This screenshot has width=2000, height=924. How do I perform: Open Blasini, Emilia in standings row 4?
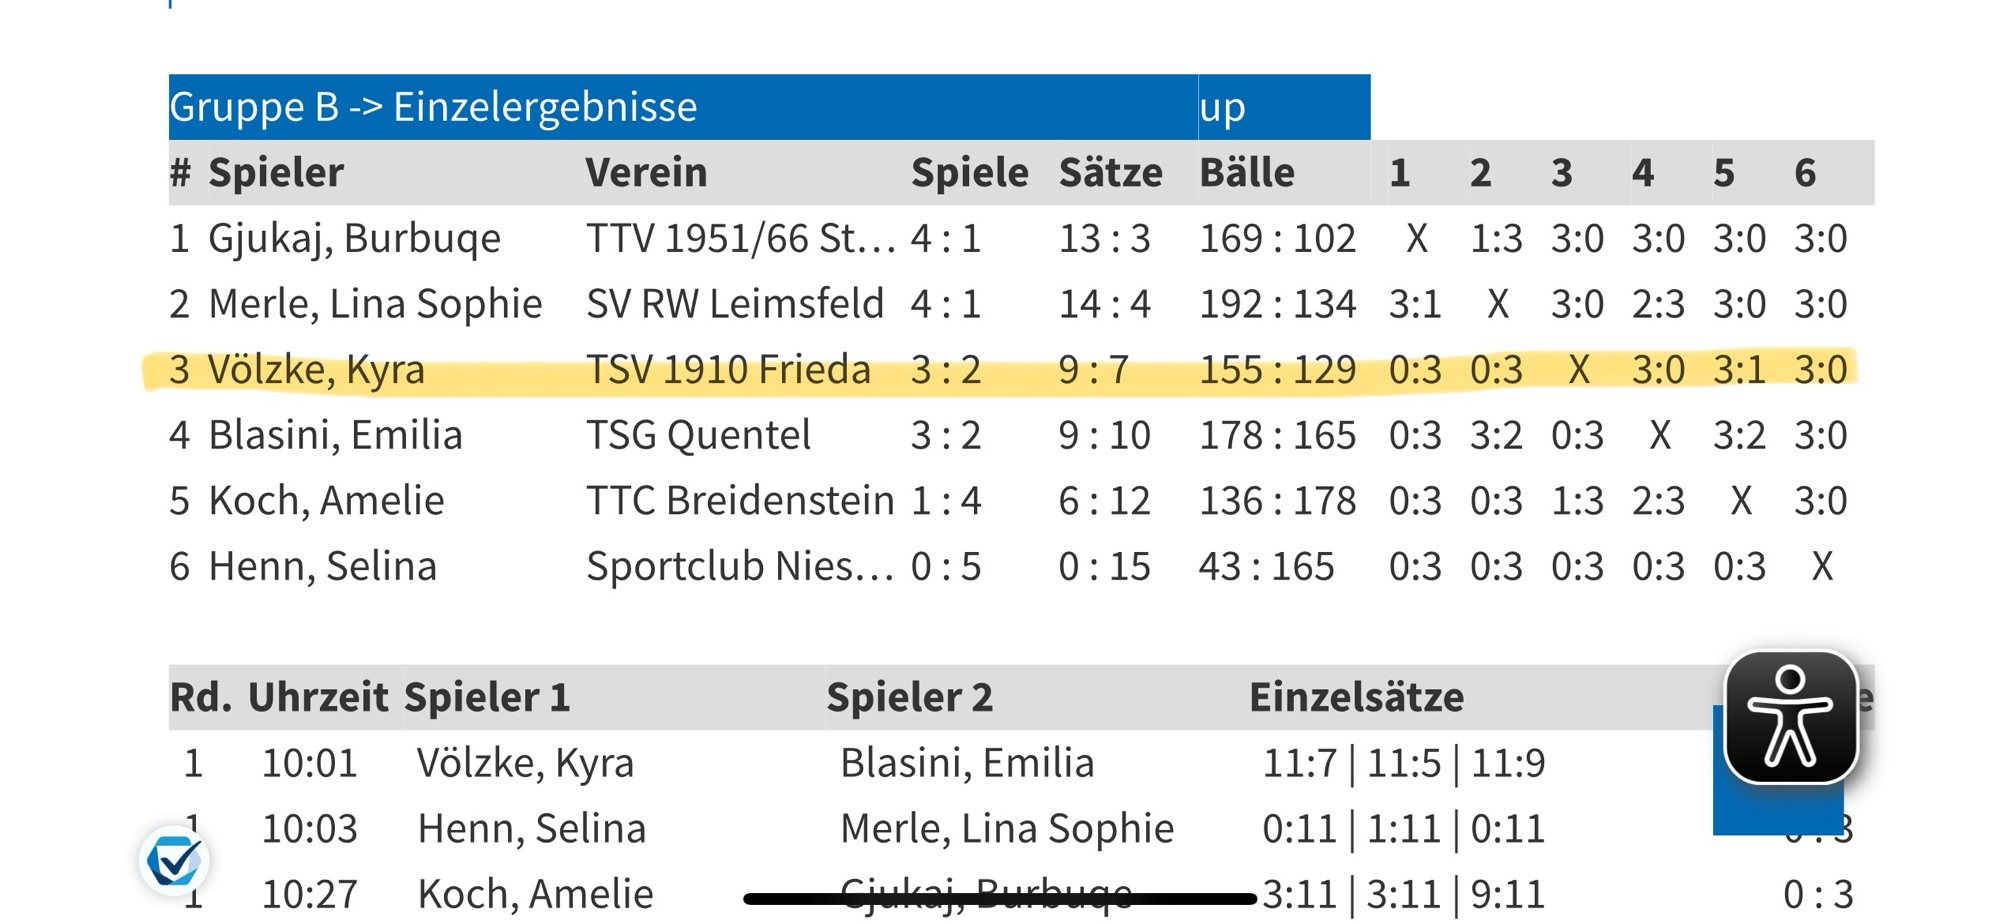point(335,435)
